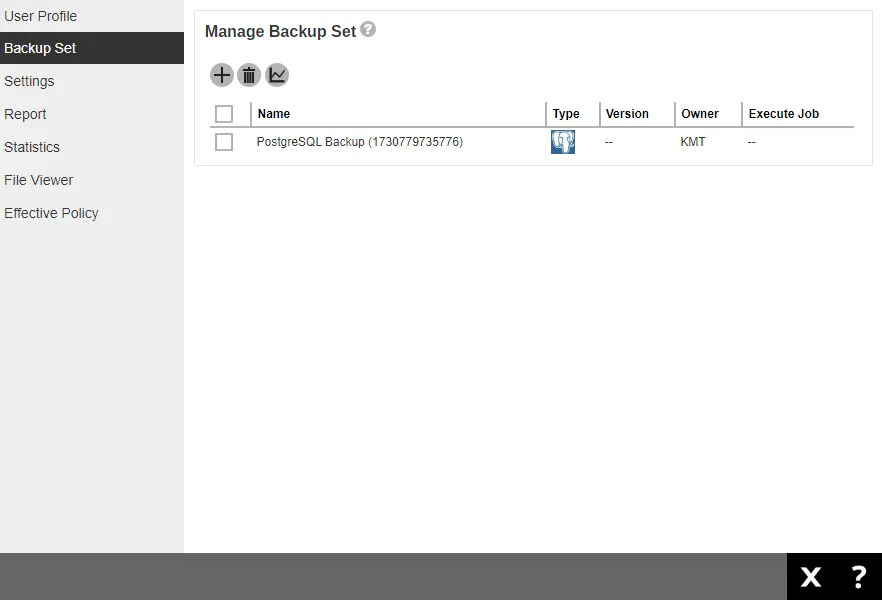The height and width of the screenshot is (600, 882).
Task: Switch to the Statistics section
Action: click(x=32, y=147)
